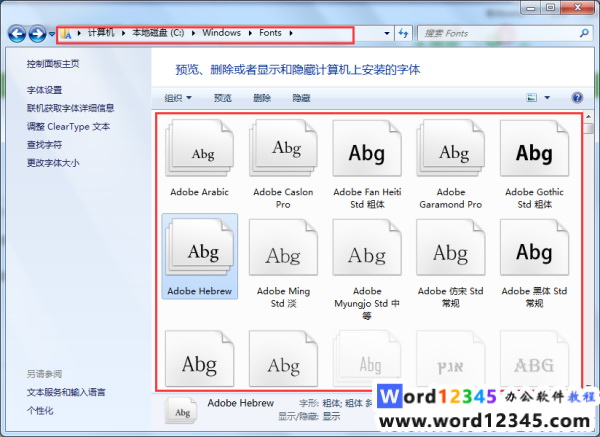Click the Adobe Hebrew preview icon in the details pane

[x=181, y=410]
